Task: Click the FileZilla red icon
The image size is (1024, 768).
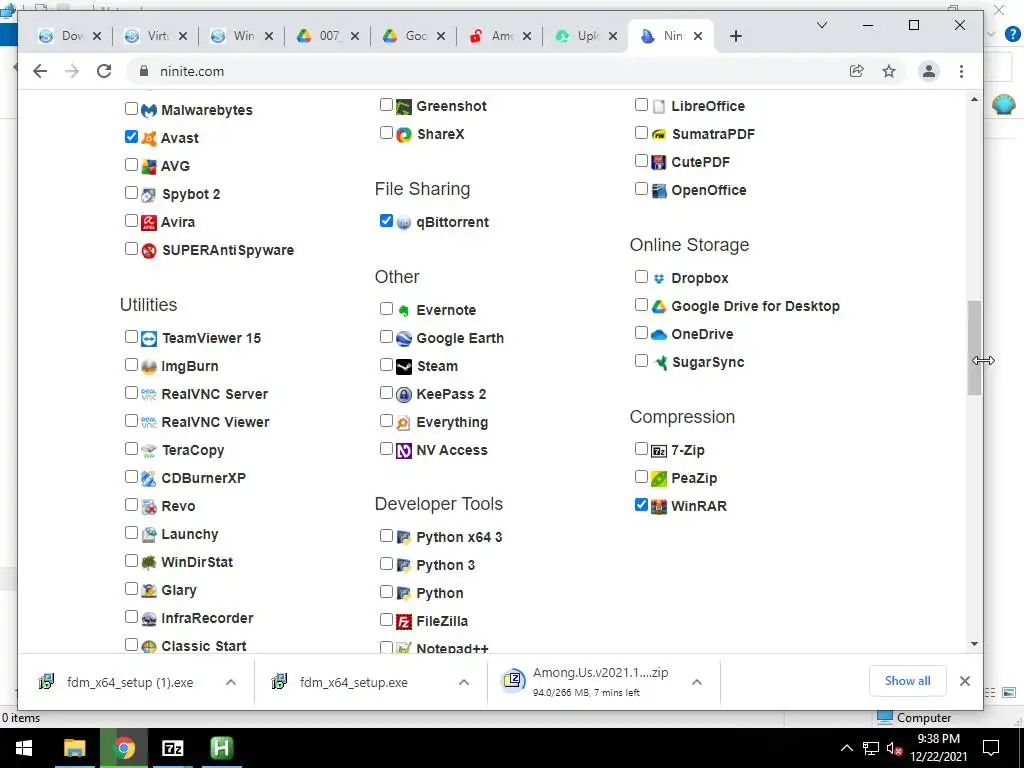Action: point(404,622)
